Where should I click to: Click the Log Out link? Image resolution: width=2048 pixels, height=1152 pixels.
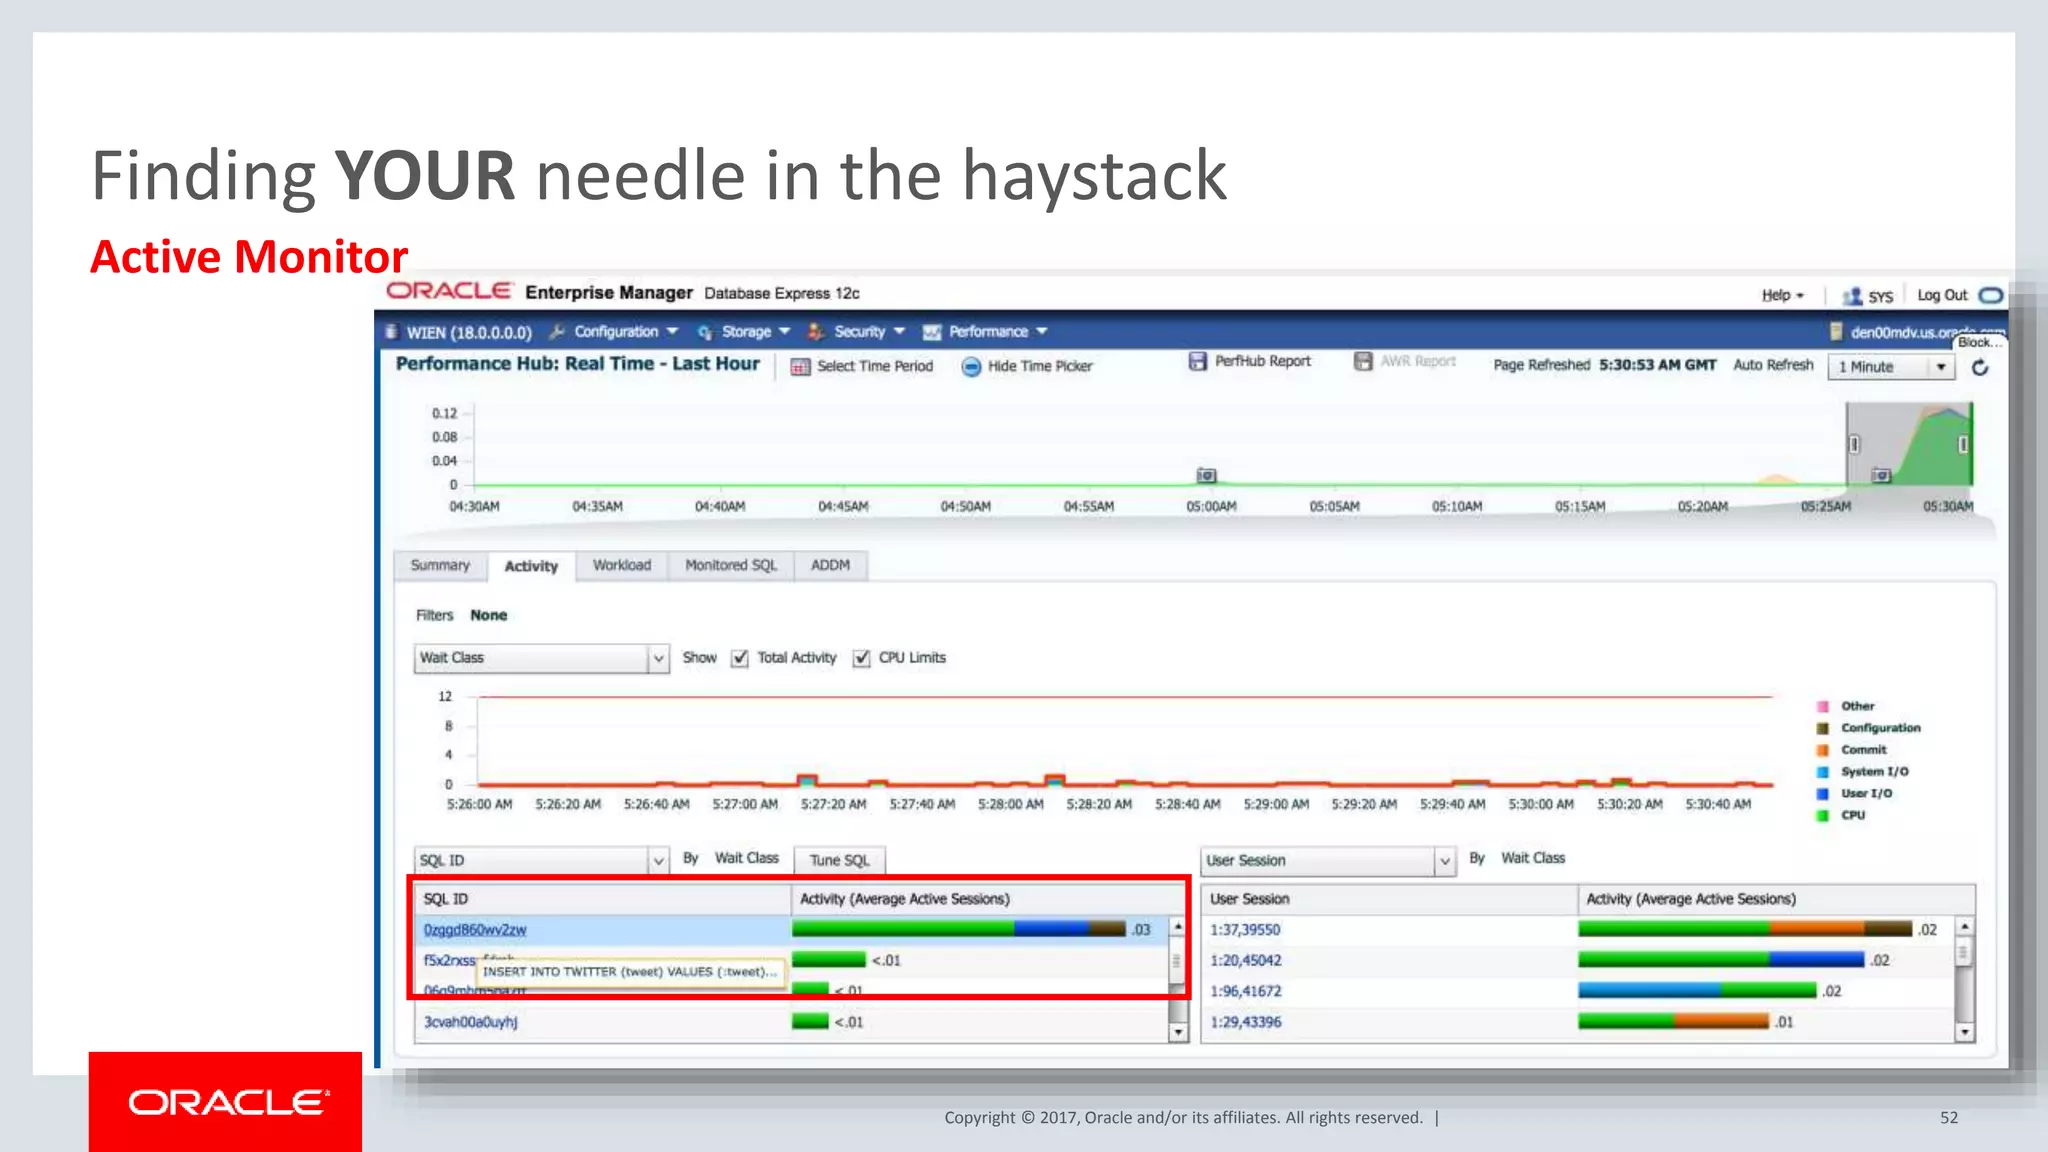click(1942, 295)
